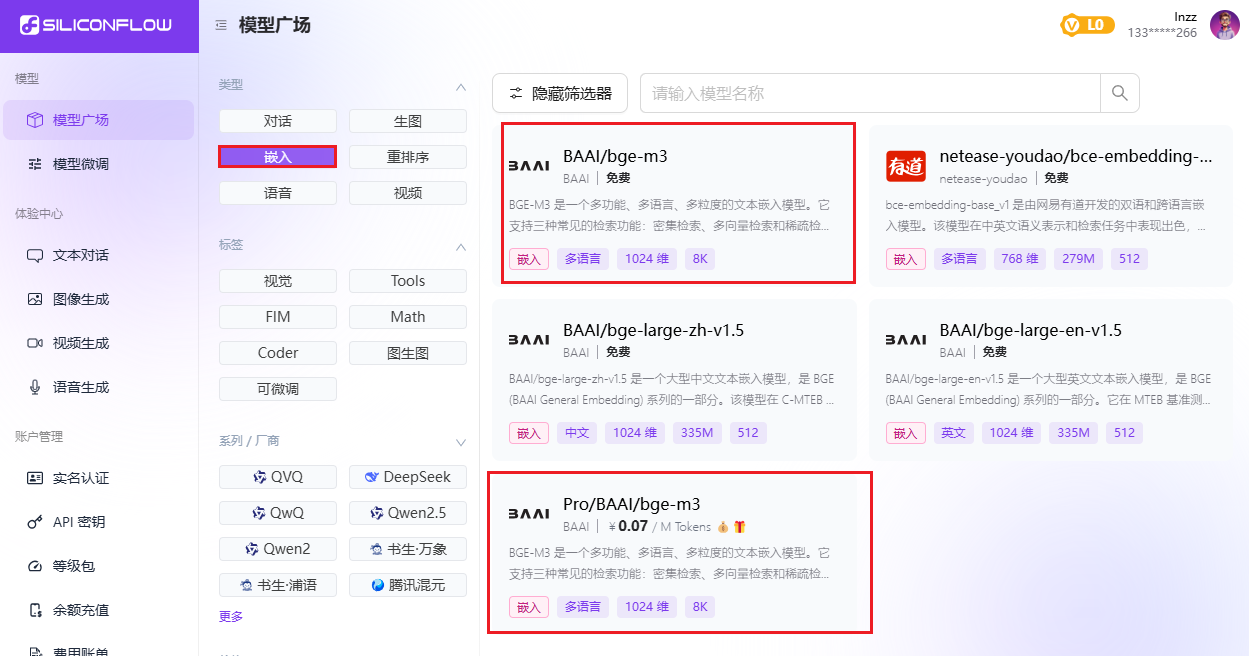Filter by 书生·浦语 series

coord(278,585)
